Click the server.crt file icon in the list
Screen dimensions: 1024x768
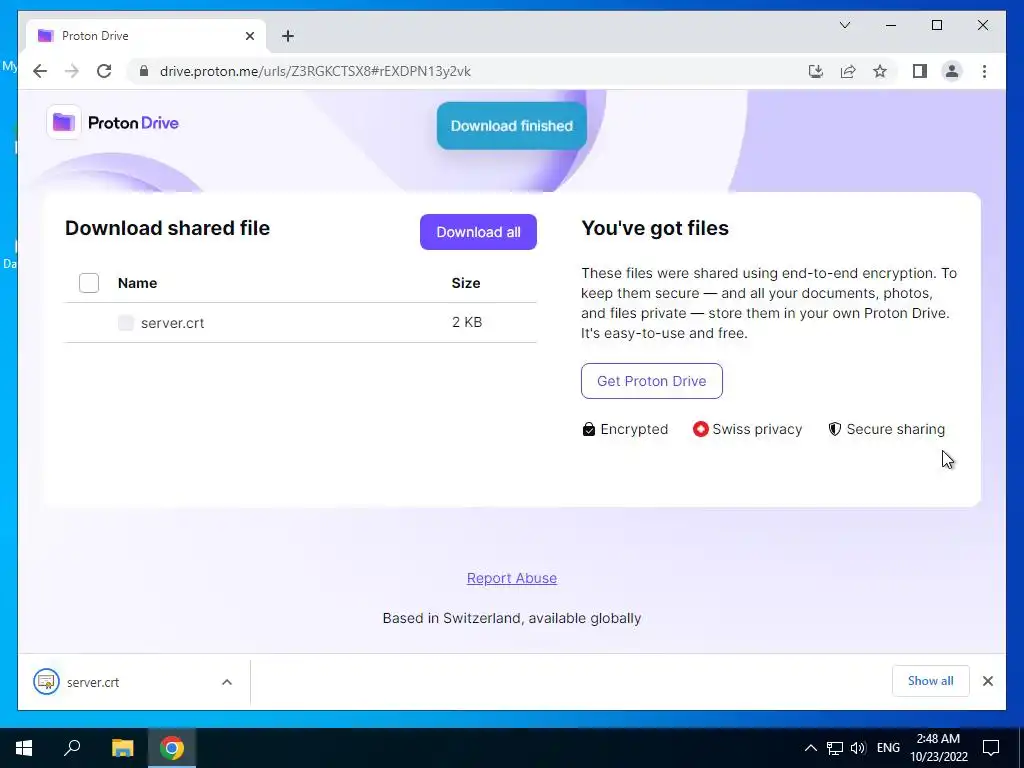[126, 323]
